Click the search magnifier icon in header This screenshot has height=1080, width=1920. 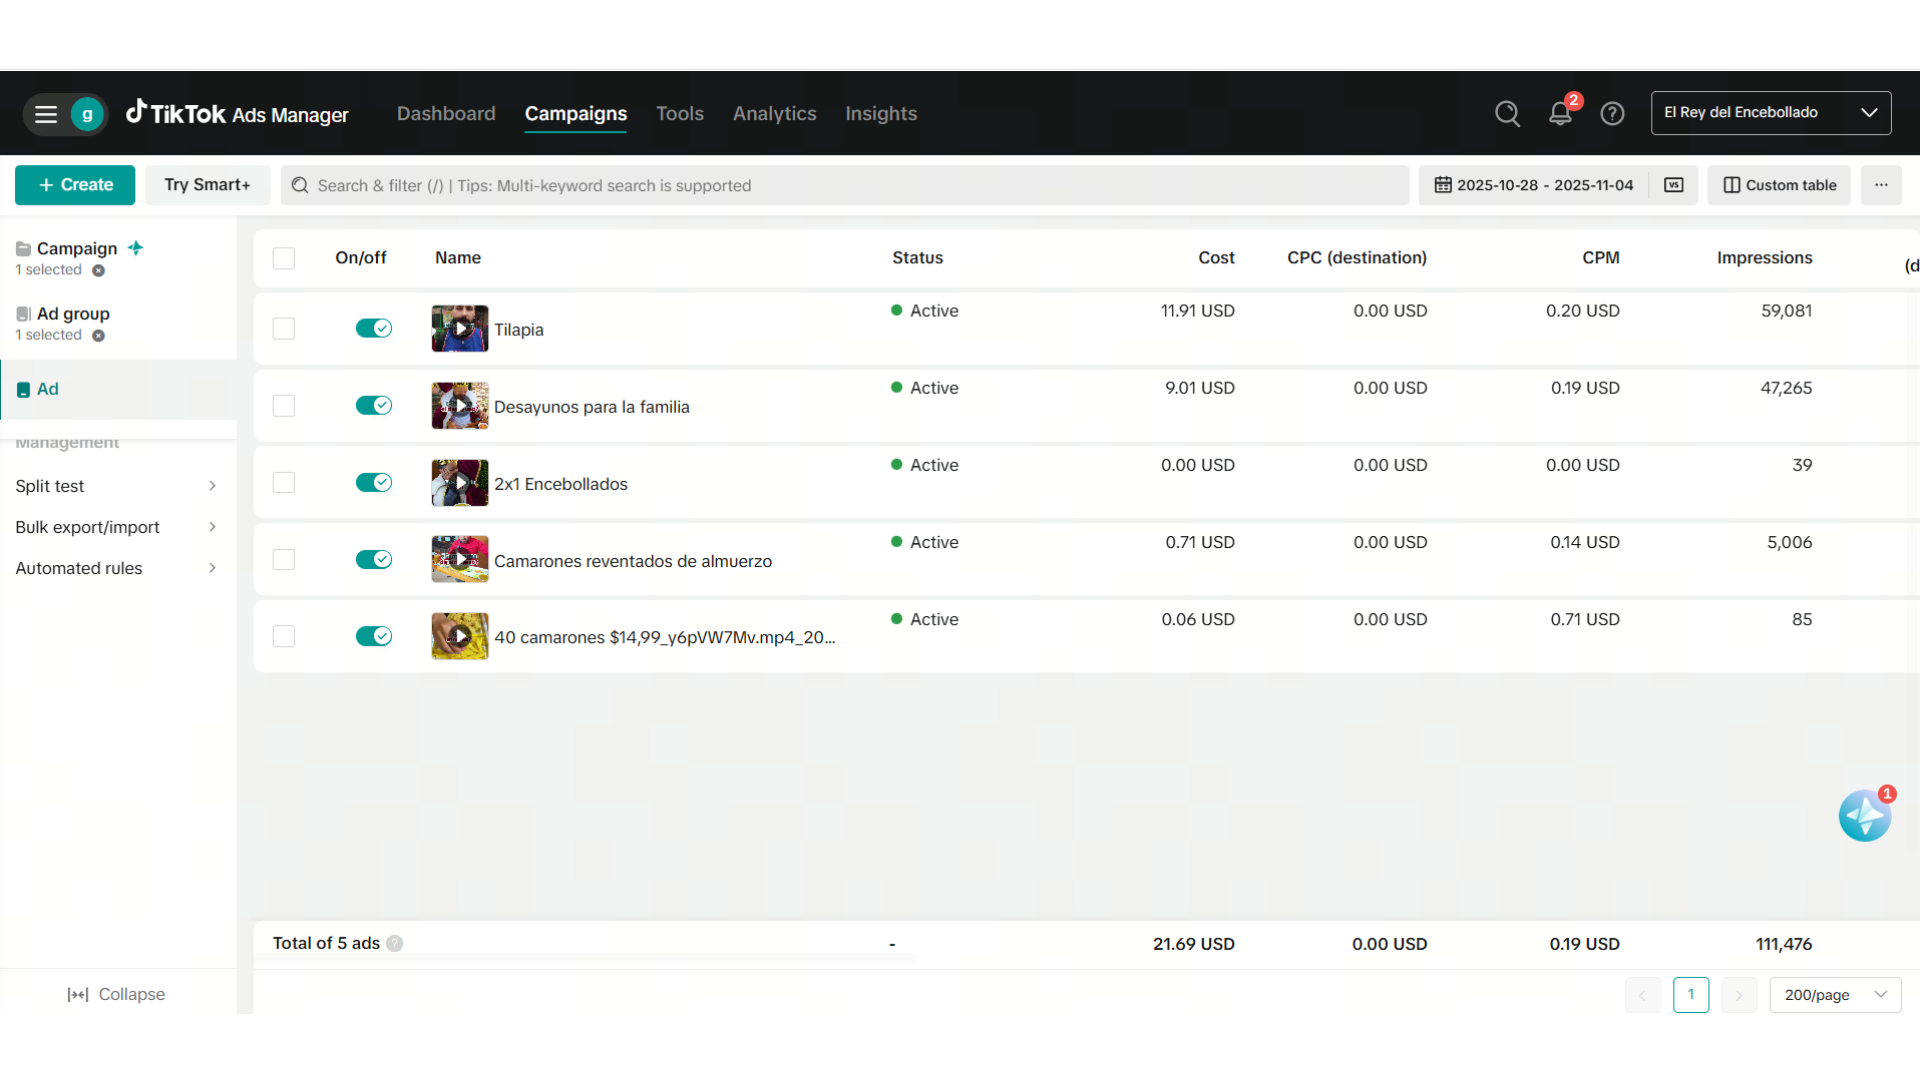pos(1507,114)
